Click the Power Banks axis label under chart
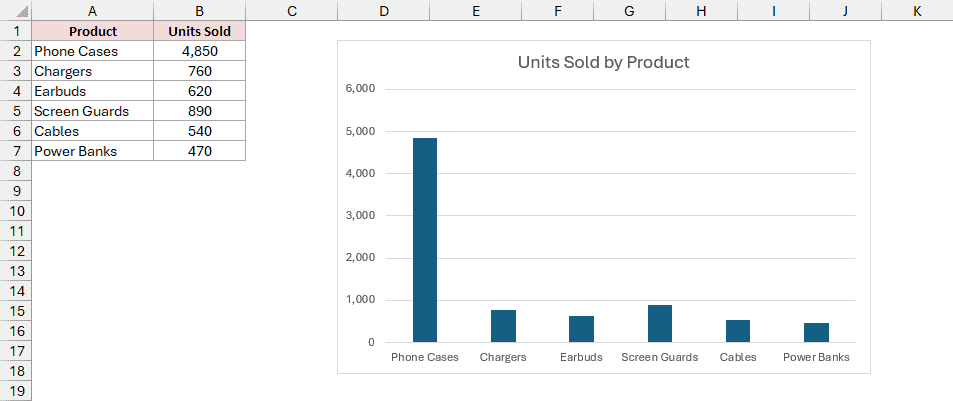This screenshot has width=953, height=401. (x=816, y=357)
